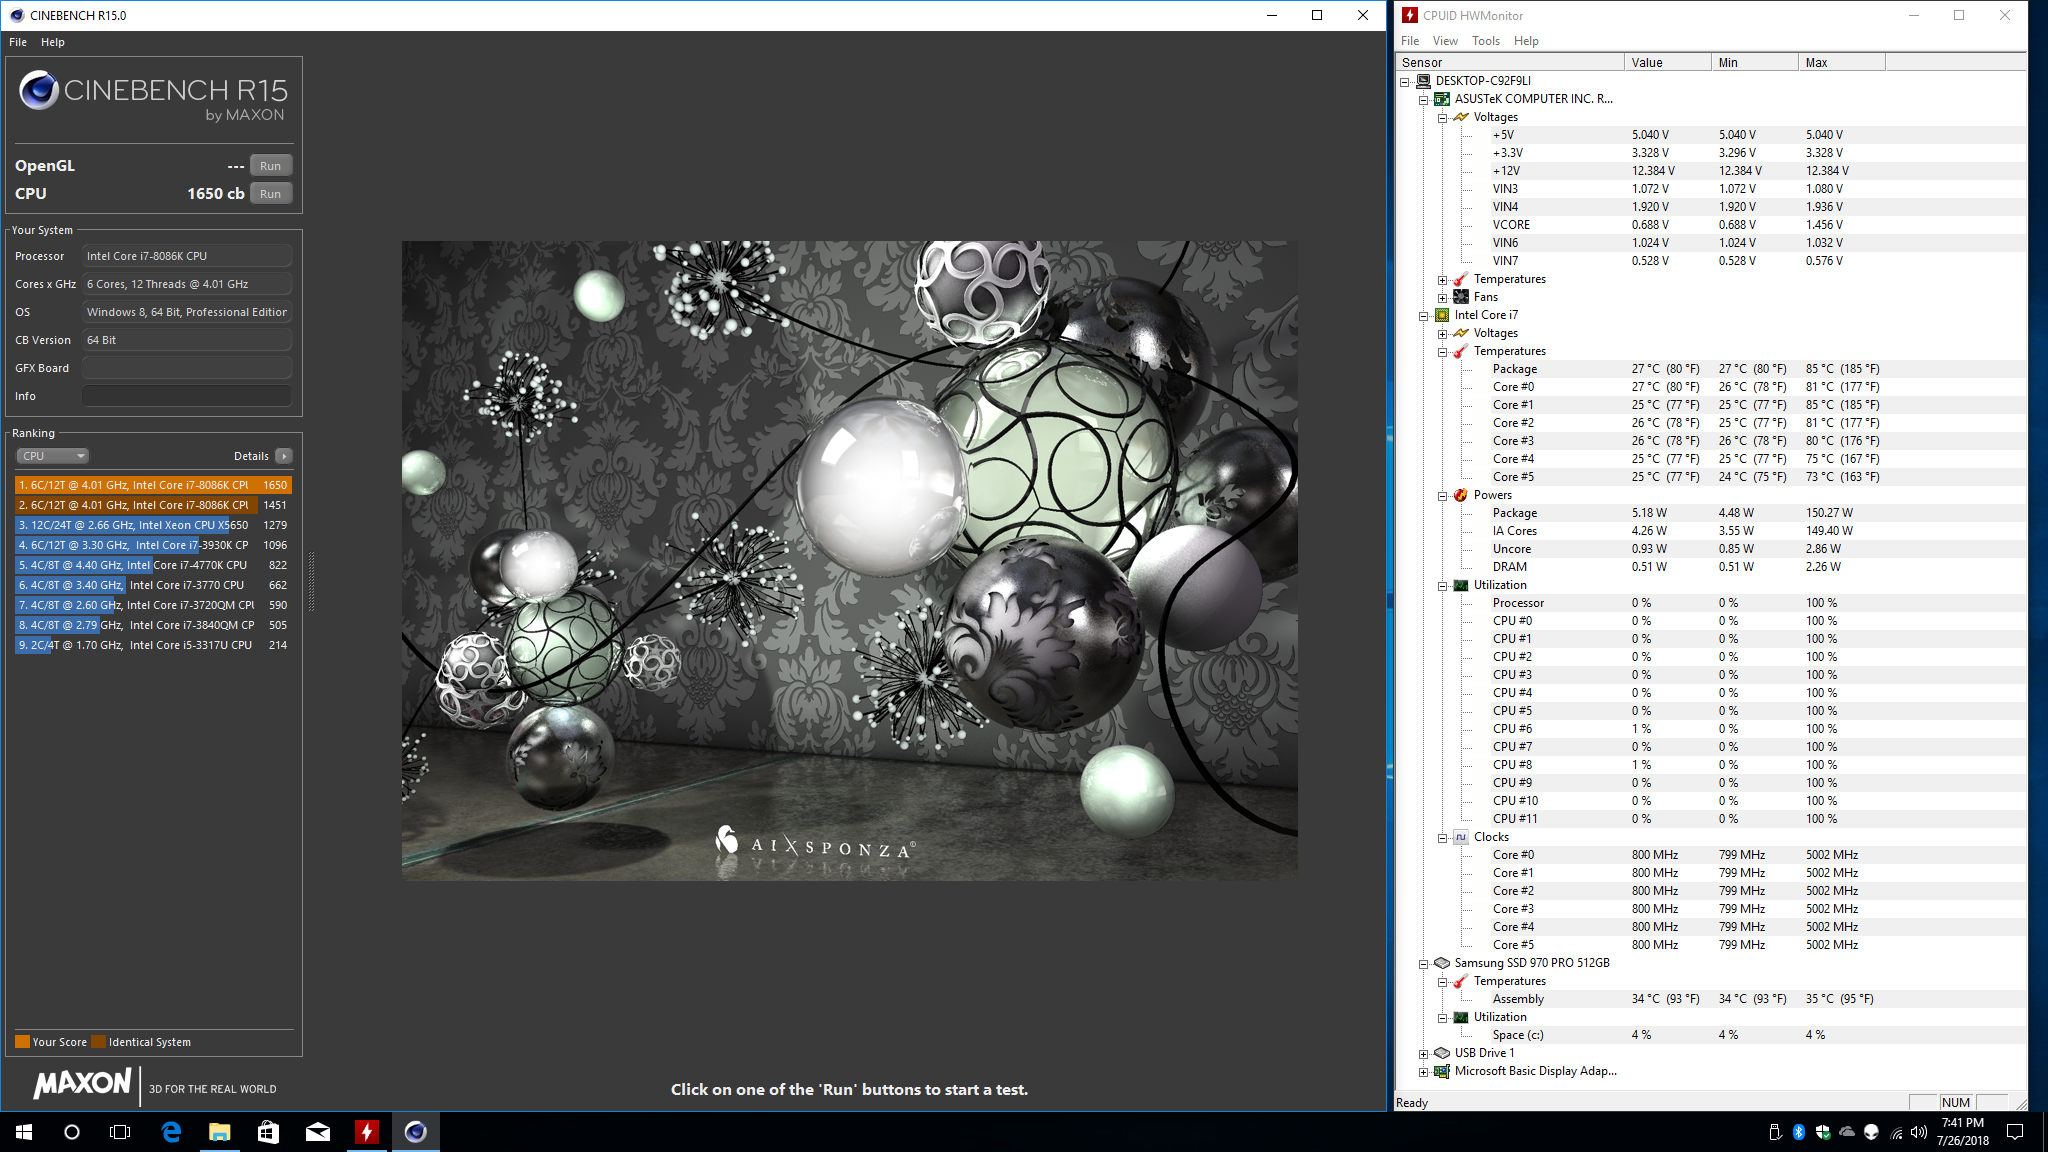Open the Cinebench Help menu
2048x1152 pixels.
pos(53,42)
